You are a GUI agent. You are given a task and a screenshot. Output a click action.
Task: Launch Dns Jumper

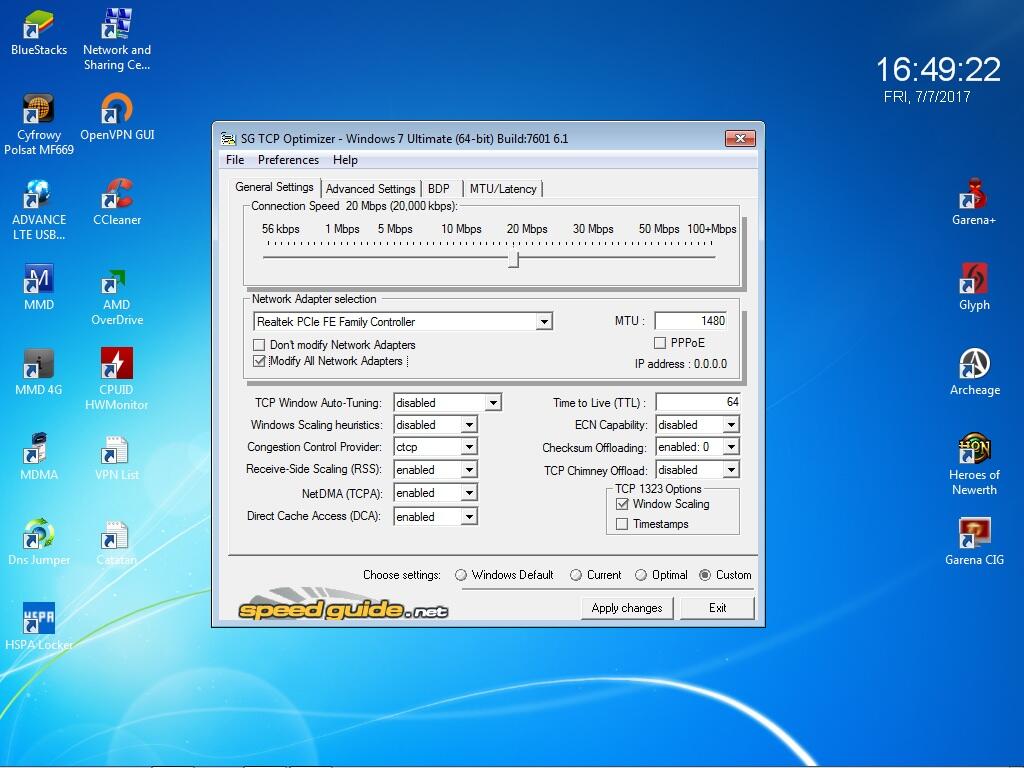coord(38,533)
